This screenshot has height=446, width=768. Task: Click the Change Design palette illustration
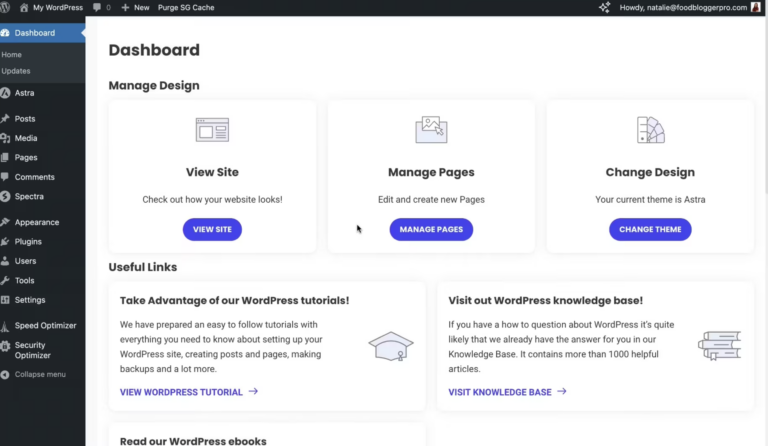[650, 130]
